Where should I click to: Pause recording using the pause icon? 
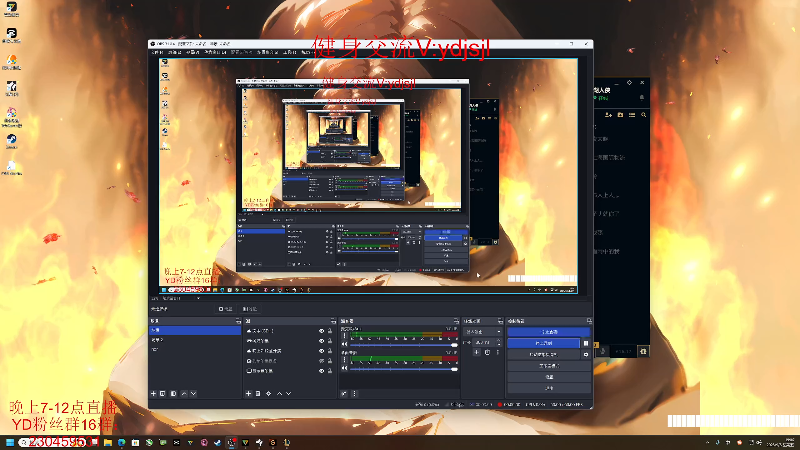coord(586,343)
